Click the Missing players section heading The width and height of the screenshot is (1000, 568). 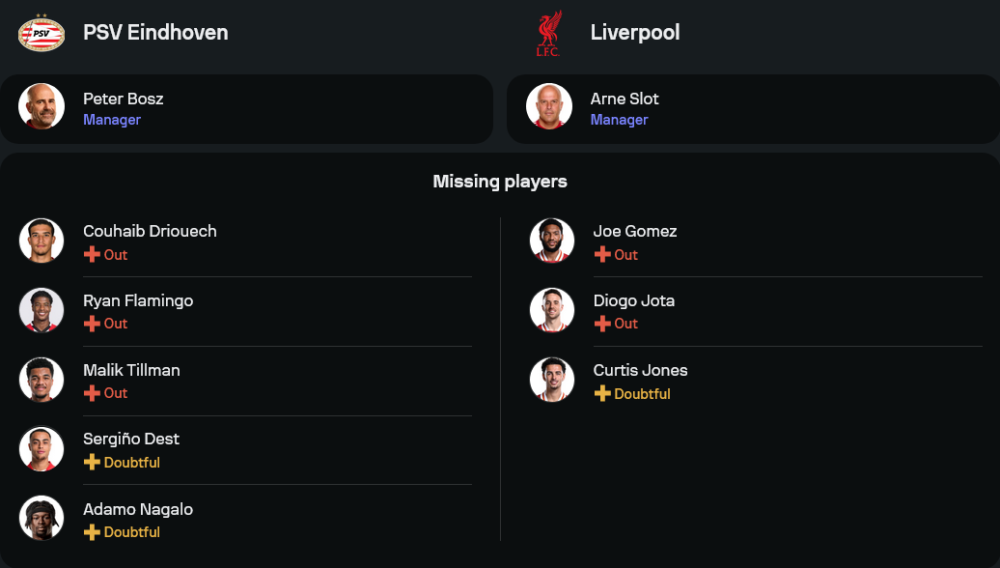click(x=500, y=182)
